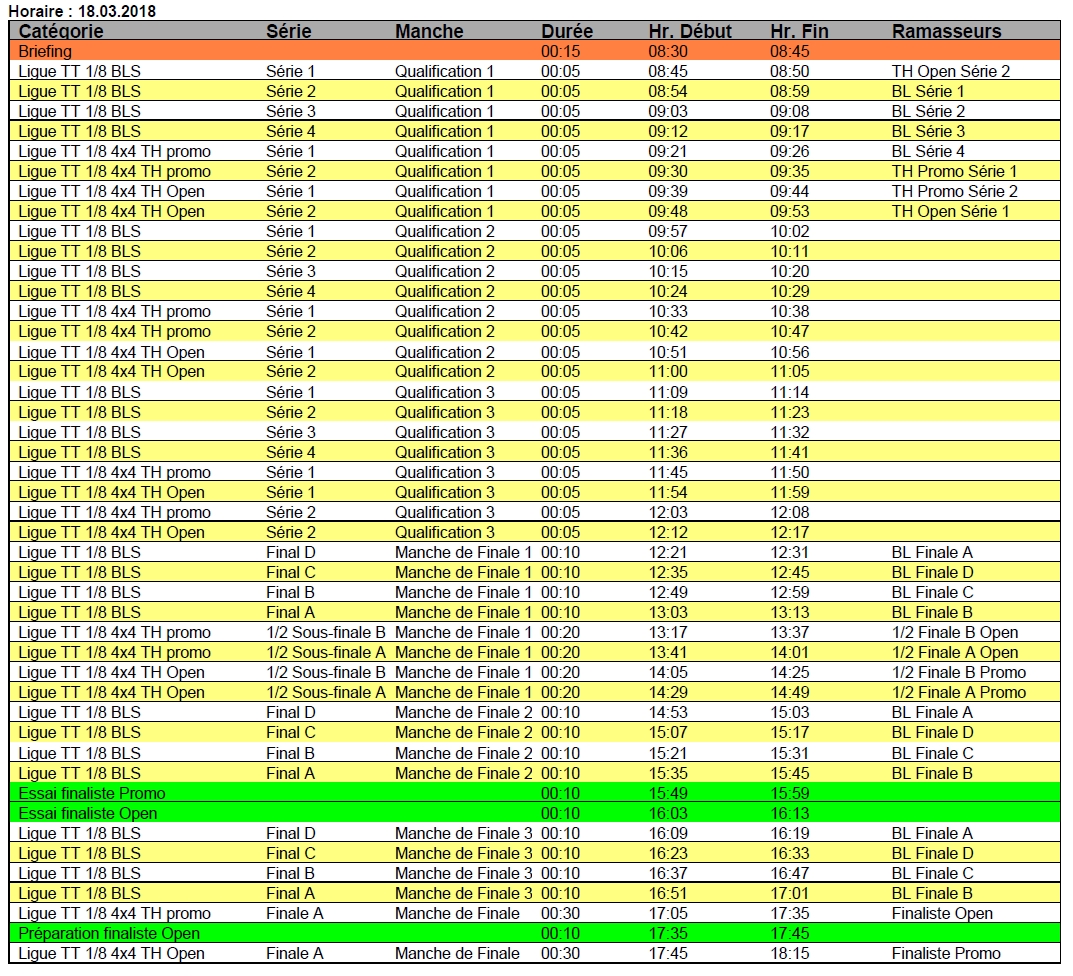Select the TH Promo Série 1 ramasseurs cell

pyautogui.click(x=954, y=171)
